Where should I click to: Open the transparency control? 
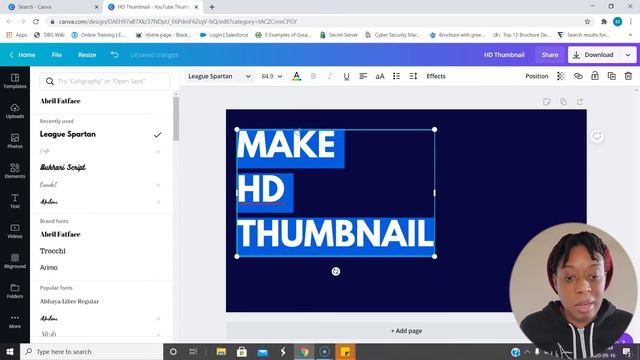(561, 76)
